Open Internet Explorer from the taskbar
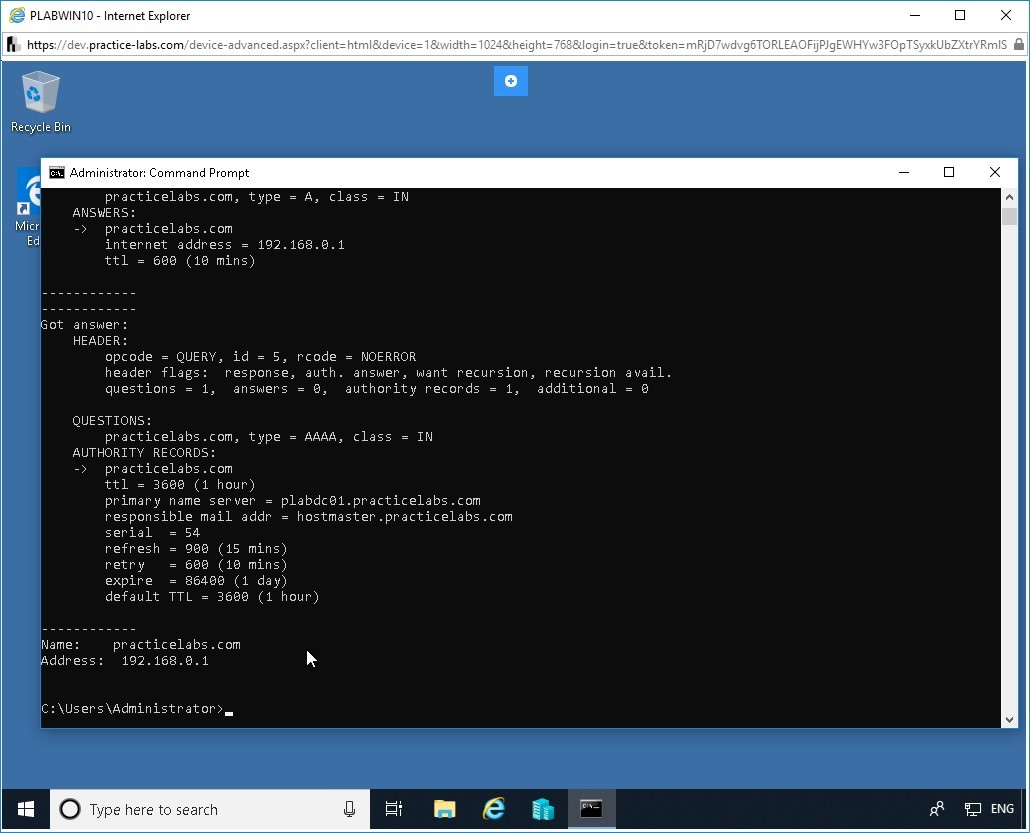Screen dimensions: 1030x833 (493, 809)
